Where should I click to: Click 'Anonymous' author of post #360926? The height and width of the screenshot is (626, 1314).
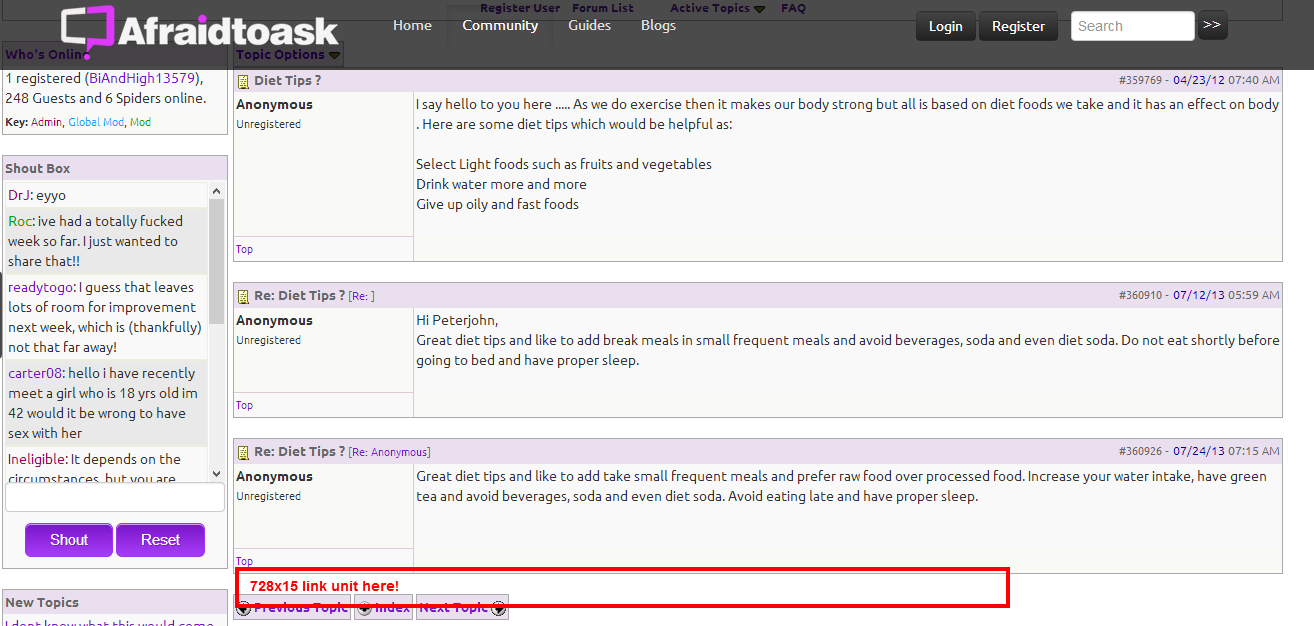pos(274,477)
